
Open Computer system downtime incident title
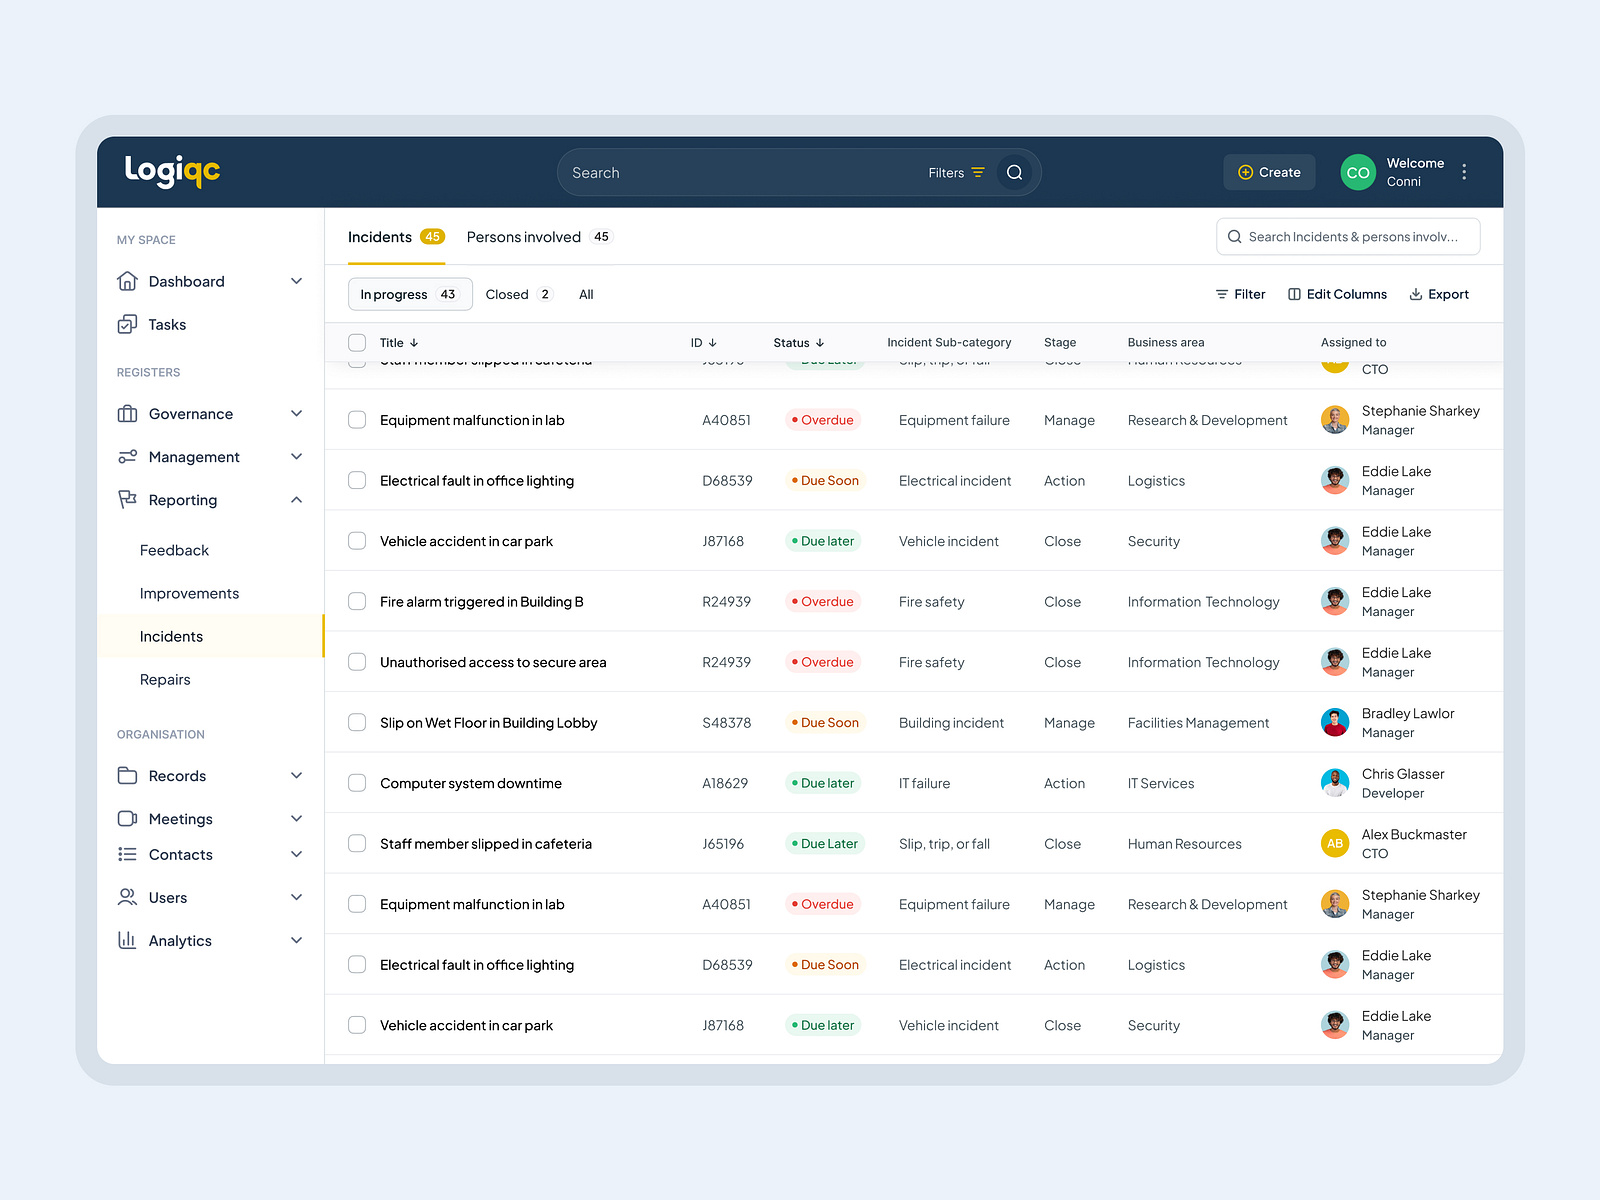pos(471,783)
